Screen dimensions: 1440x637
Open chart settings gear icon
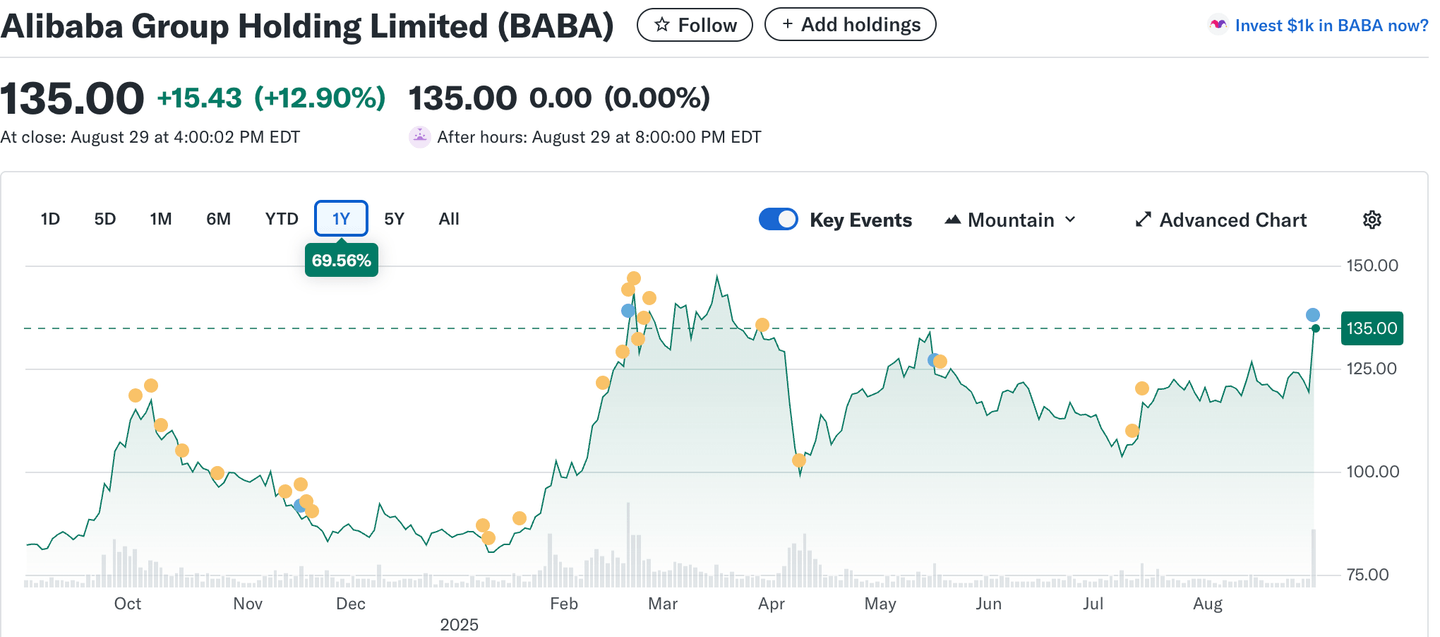tap(1372, 220)
